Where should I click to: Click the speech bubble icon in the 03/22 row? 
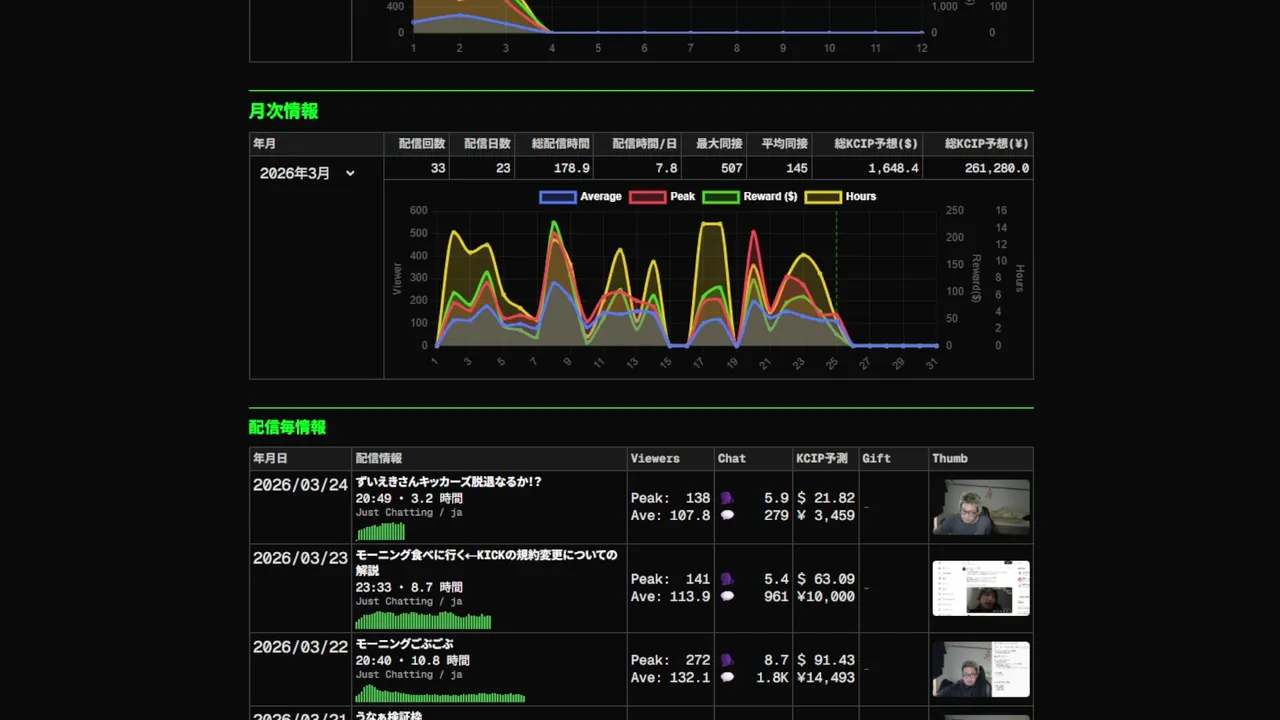coord(727,677)
